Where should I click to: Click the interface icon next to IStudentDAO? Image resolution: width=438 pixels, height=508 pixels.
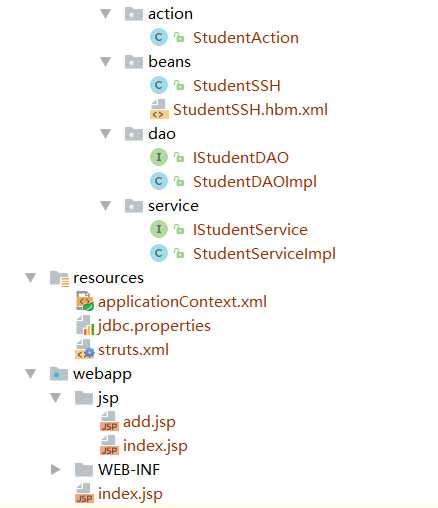click(x=158, y=157)
